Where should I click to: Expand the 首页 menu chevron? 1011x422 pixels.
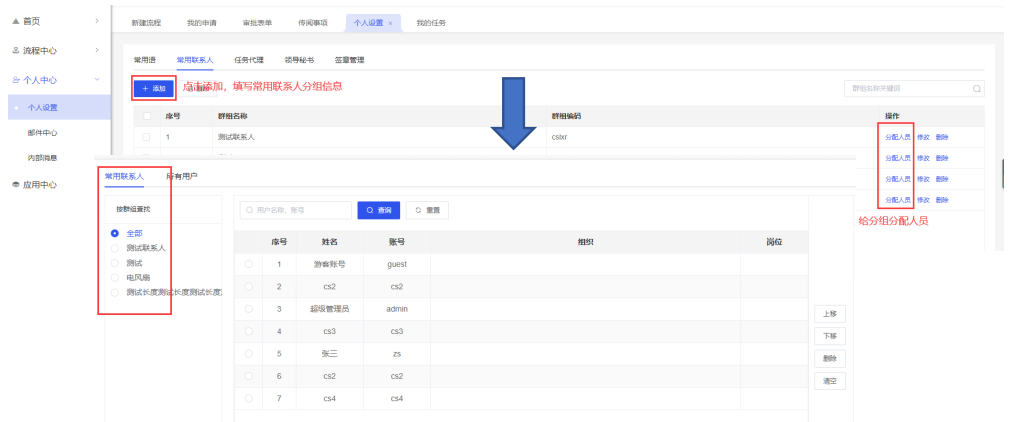pyautogui.click(x=96, y=21)
